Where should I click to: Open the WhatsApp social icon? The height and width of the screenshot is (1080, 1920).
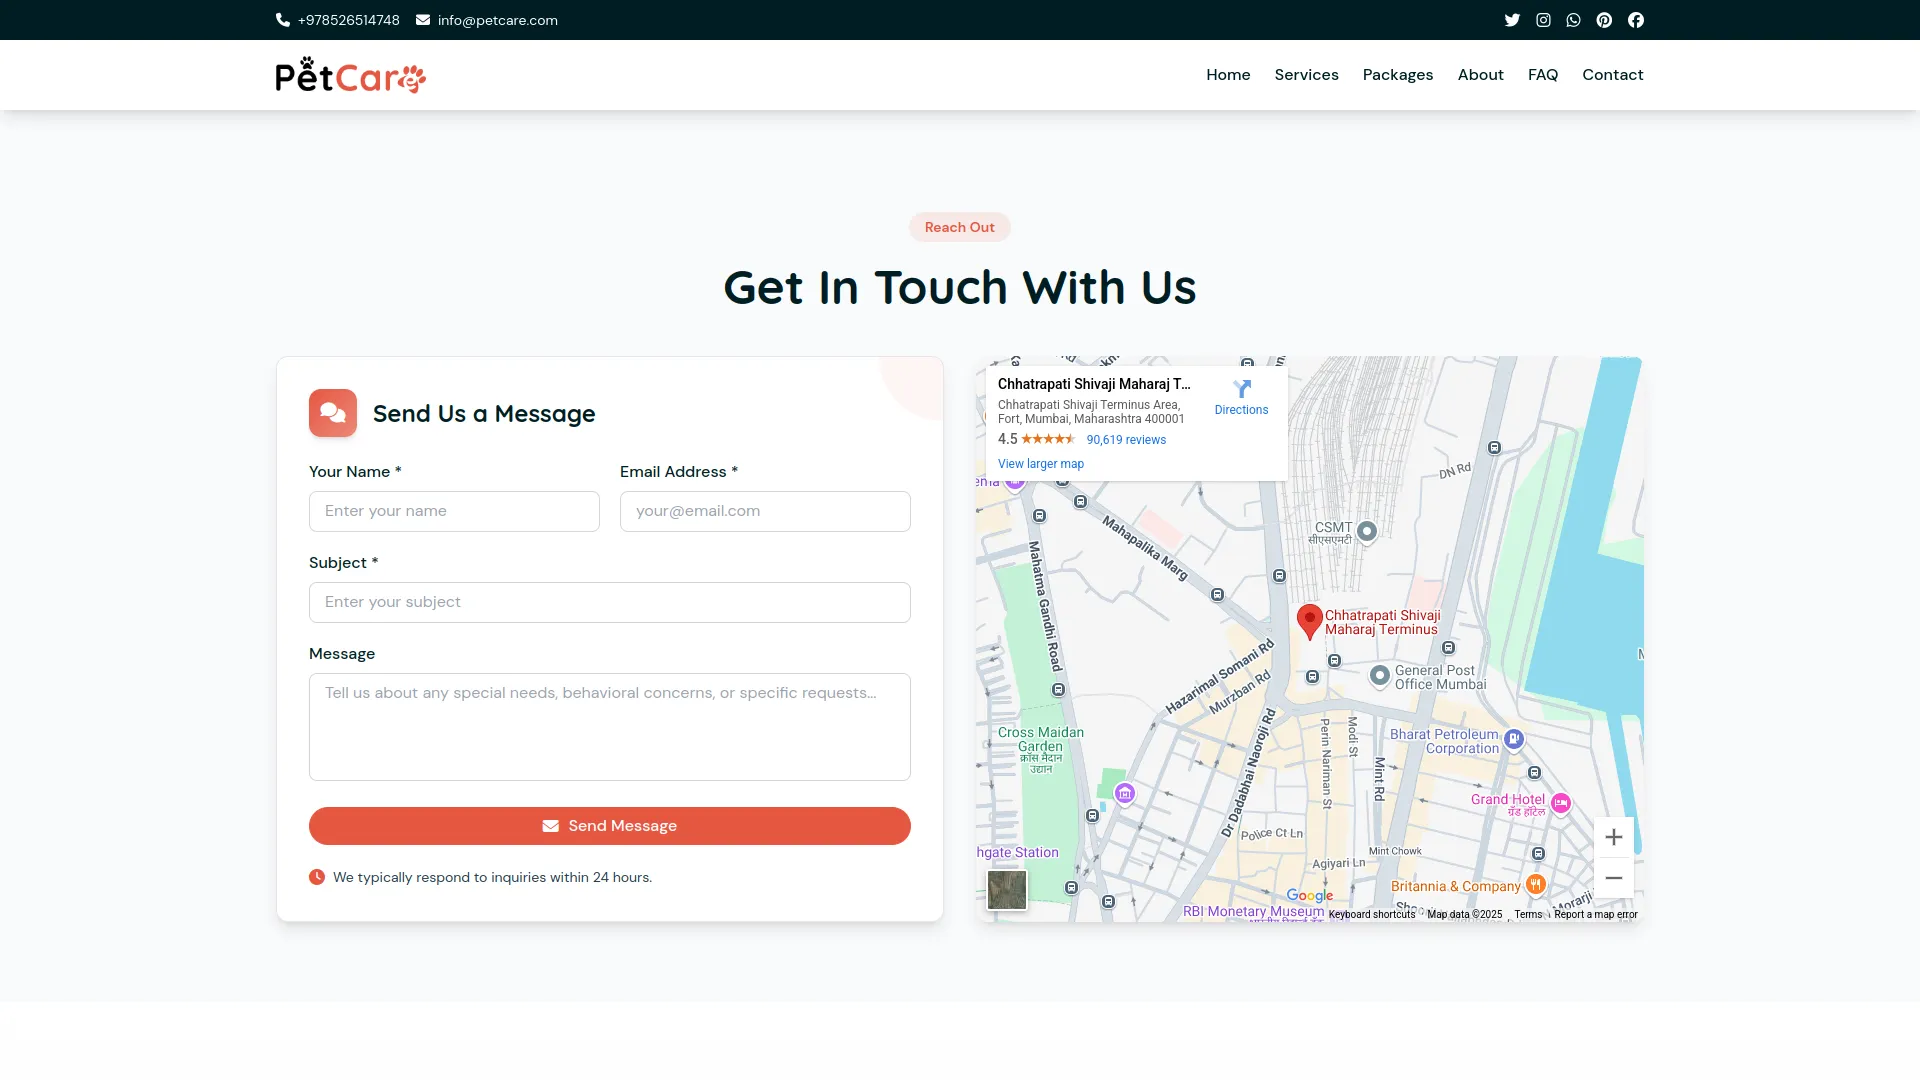[x=1573, y=20]
